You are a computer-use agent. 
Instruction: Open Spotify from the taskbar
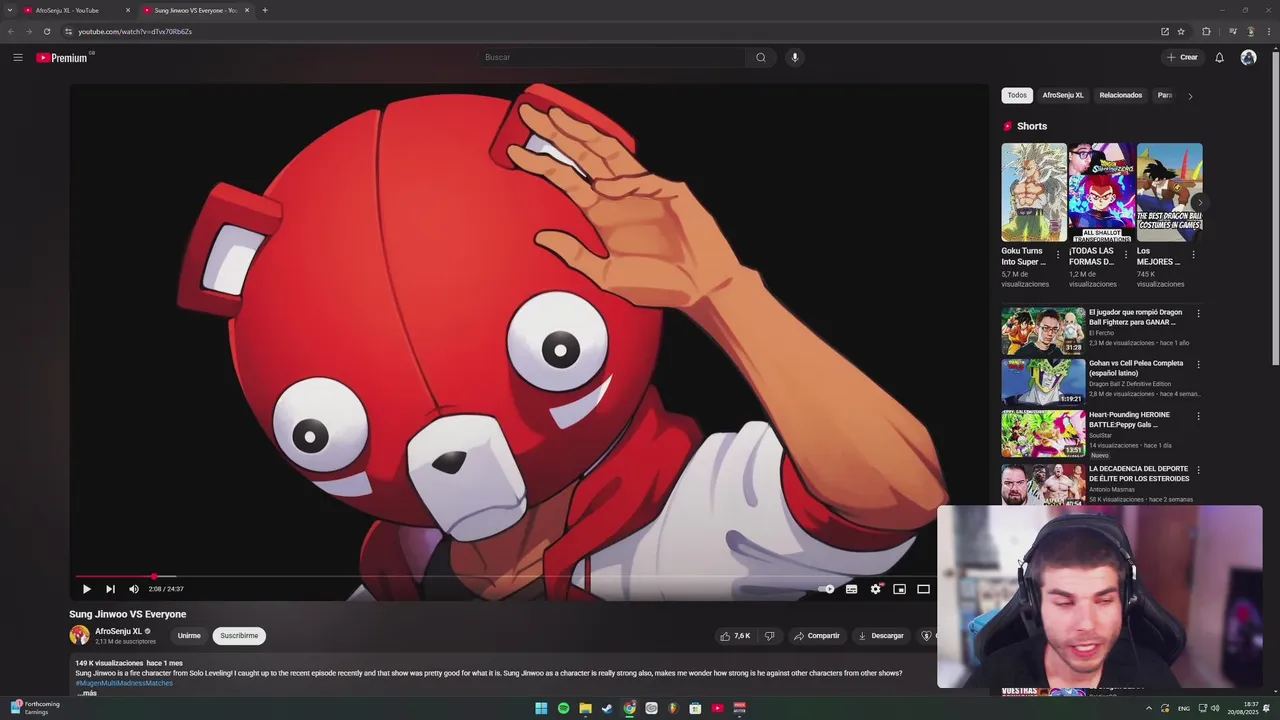click(563, 708)
